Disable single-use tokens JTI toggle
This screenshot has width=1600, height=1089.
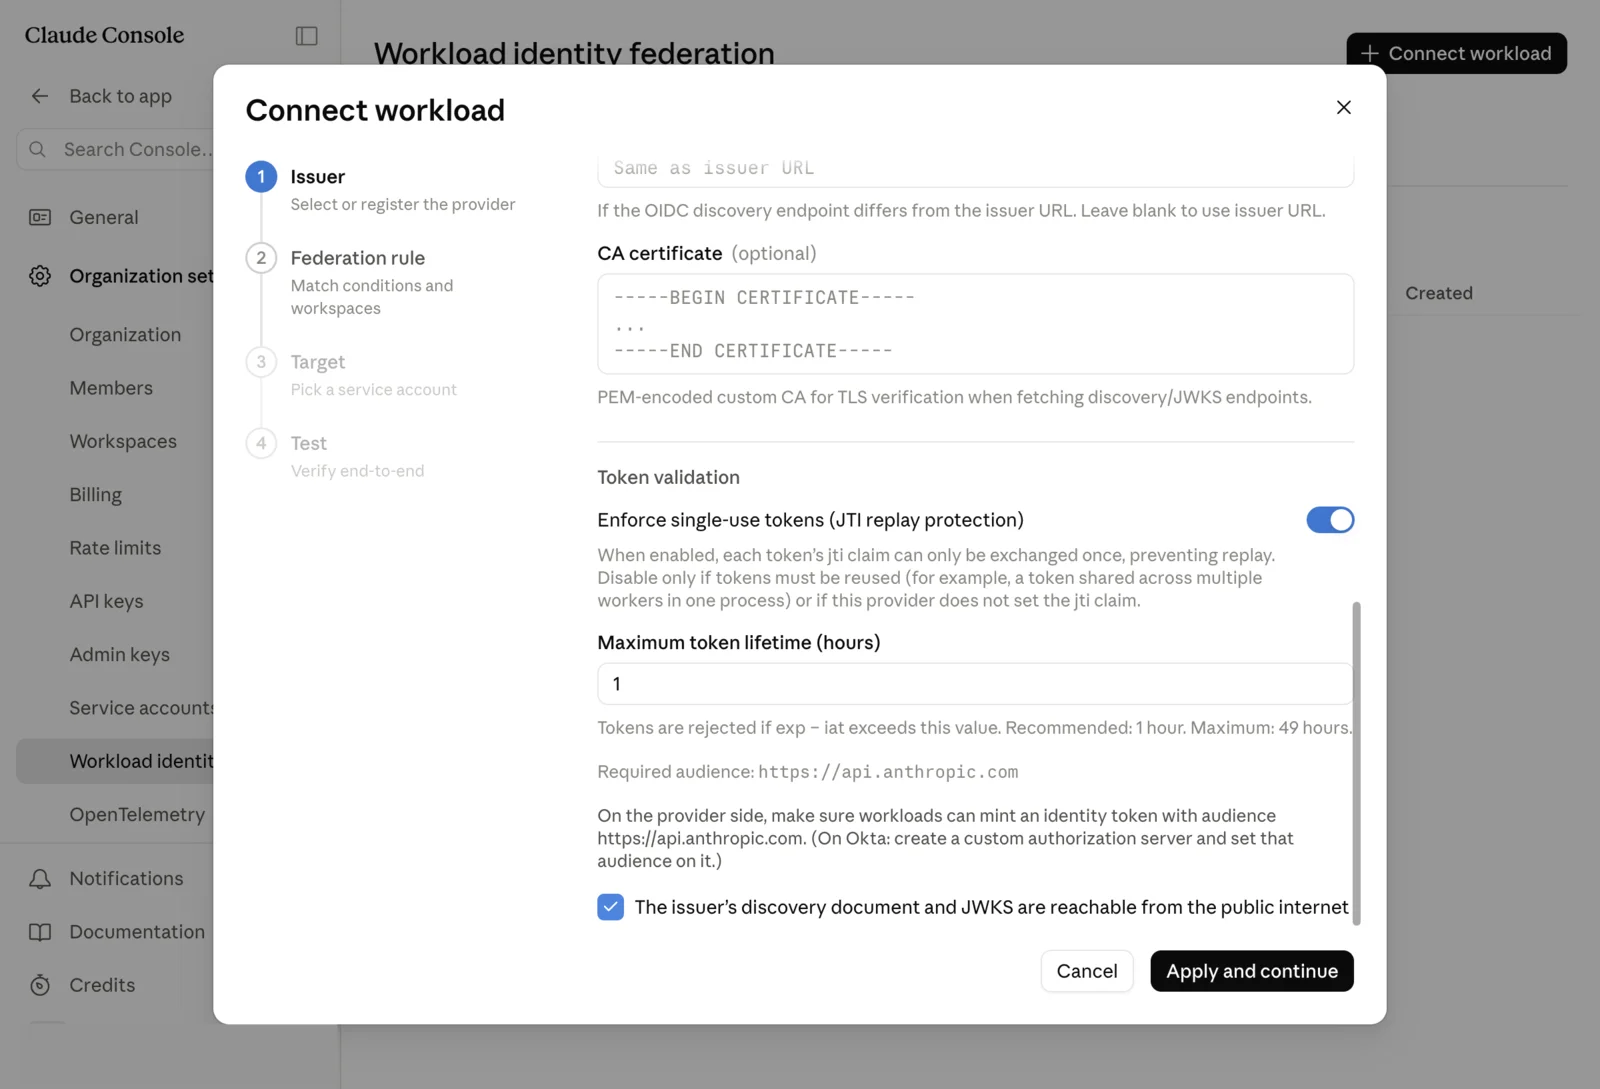click(1330, 520)
